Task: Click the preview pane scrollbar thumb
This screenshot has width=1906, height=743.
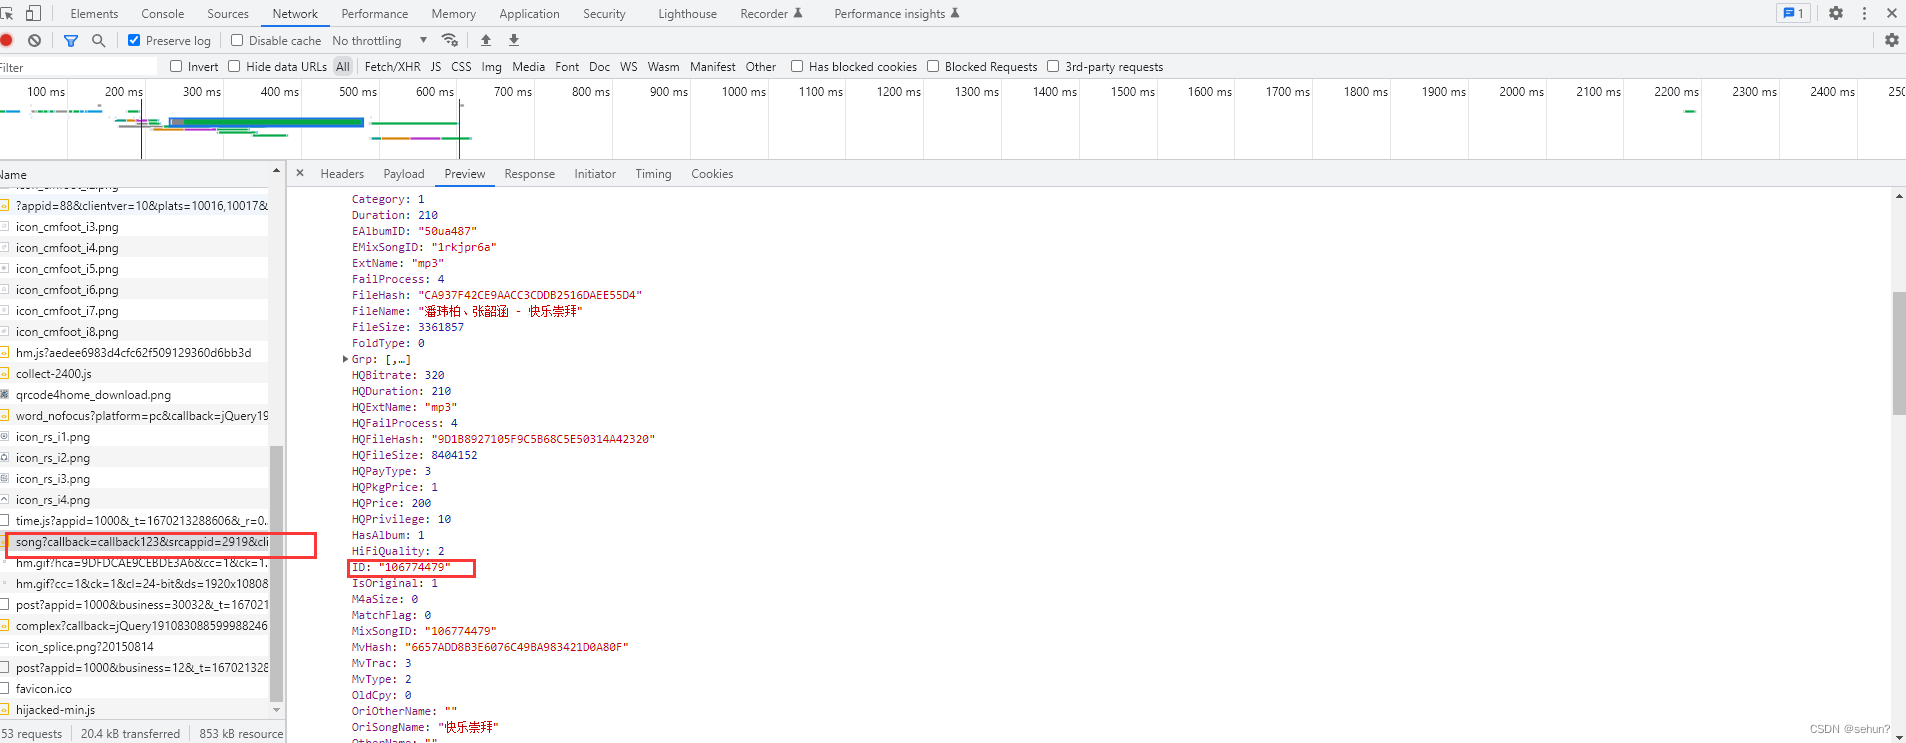Action: [x=1899, y=352]
